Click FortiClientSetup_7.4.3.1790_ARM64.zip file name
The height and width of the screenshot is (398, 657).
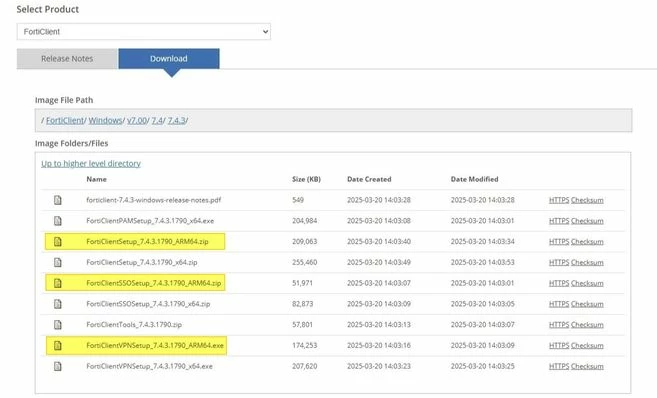point(147,242)
